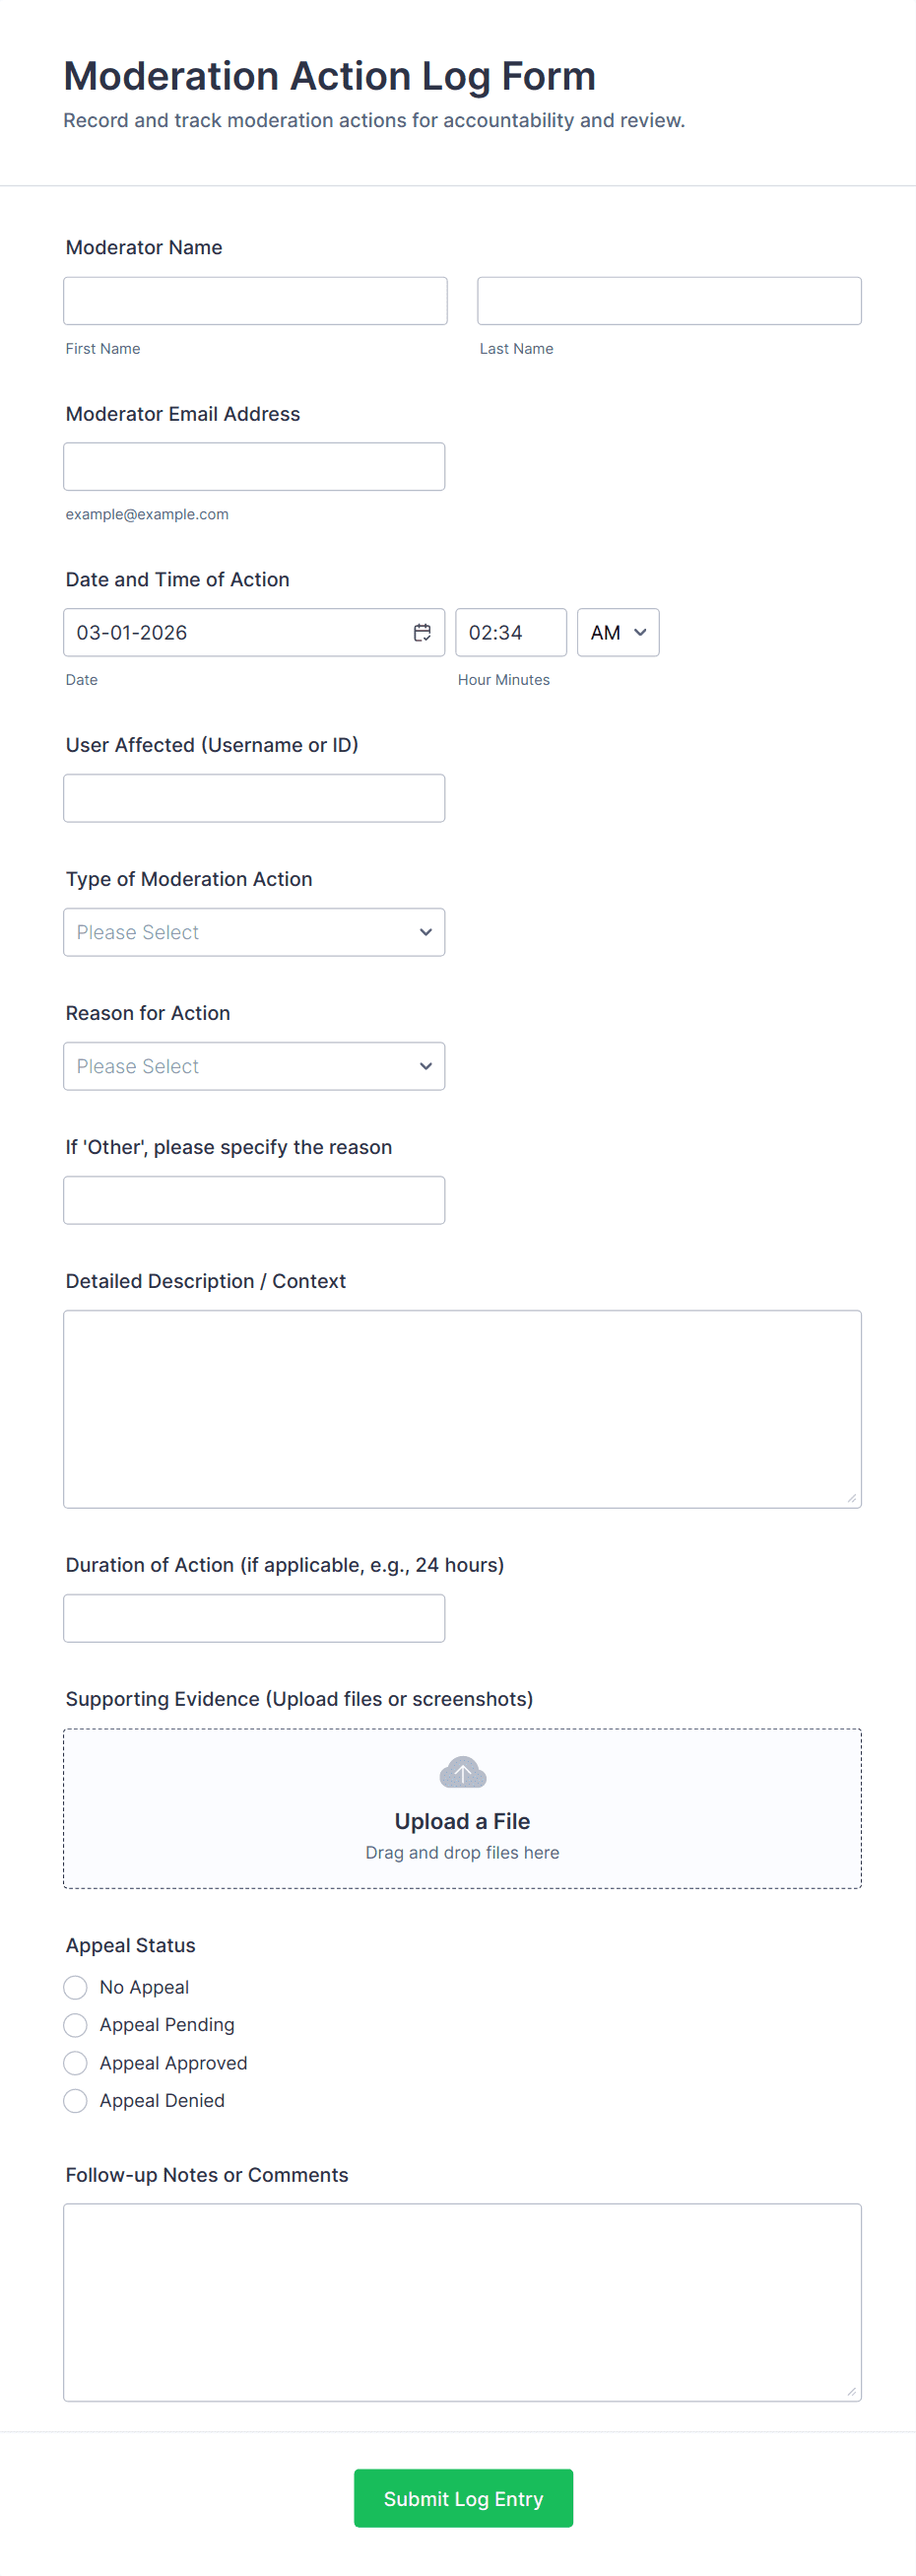
Task: Open the AM/PM time selector
Action: pos(617,632)
